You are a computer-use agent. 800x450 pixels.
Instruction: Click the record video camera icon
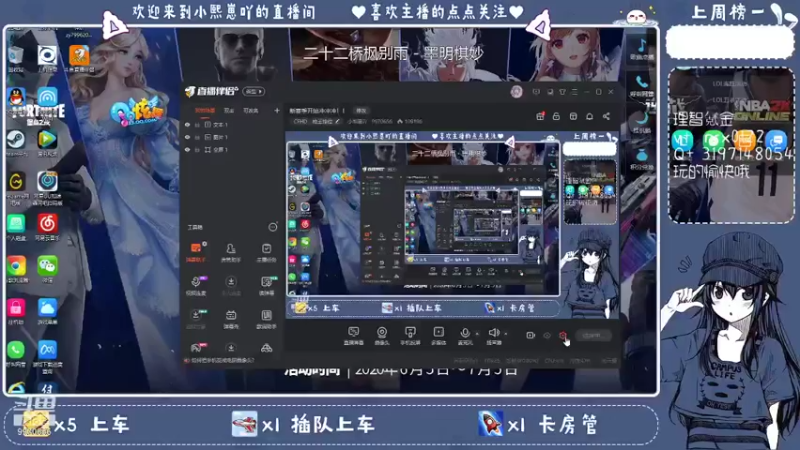(531, 335)
